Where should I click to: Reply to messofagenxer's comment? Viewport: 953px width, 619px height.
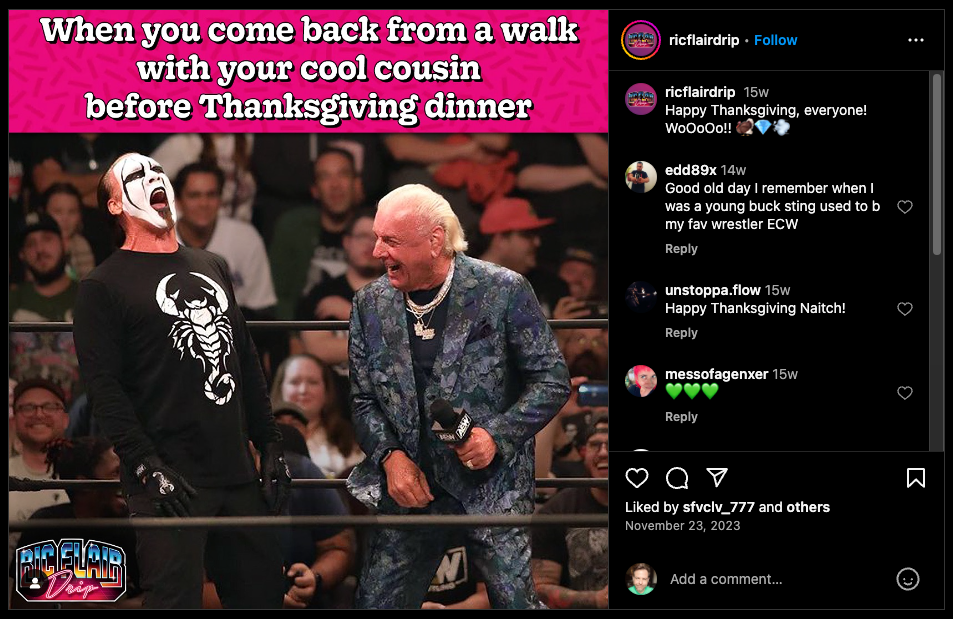681,417
